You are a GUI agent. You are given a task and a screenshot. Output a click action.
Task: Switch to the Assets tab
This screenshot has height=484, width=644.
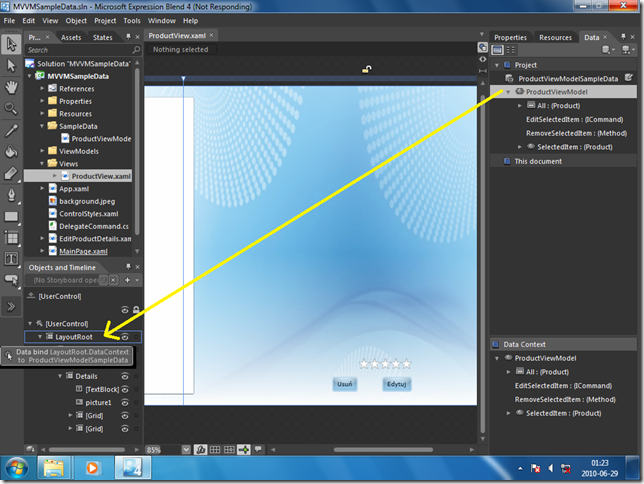[71, 37]
